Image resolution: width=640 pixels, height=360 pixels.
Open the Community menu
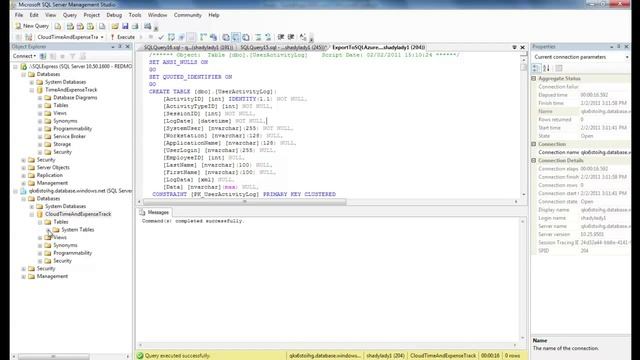(187, 15)
